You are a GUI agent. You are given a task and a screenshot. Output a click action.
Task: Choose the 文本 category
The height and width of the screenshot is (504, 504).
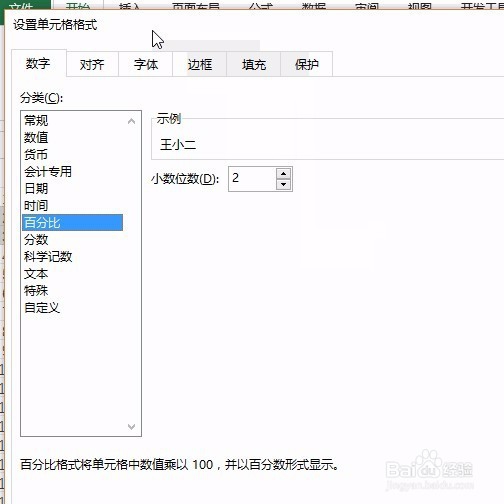tap(73, 274)
